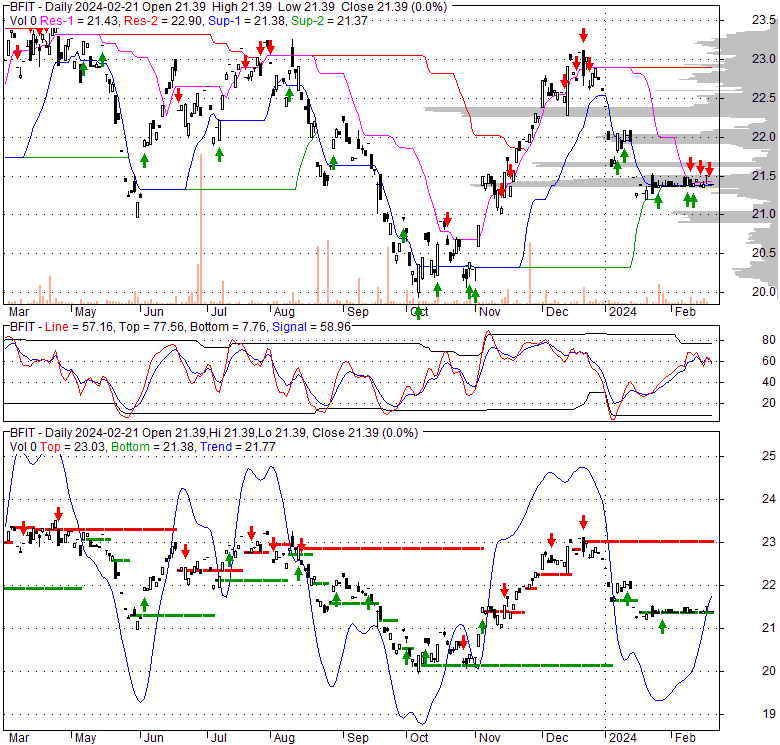
Task: Select the Nov label on the top chart's time axis
Action: 489,312
